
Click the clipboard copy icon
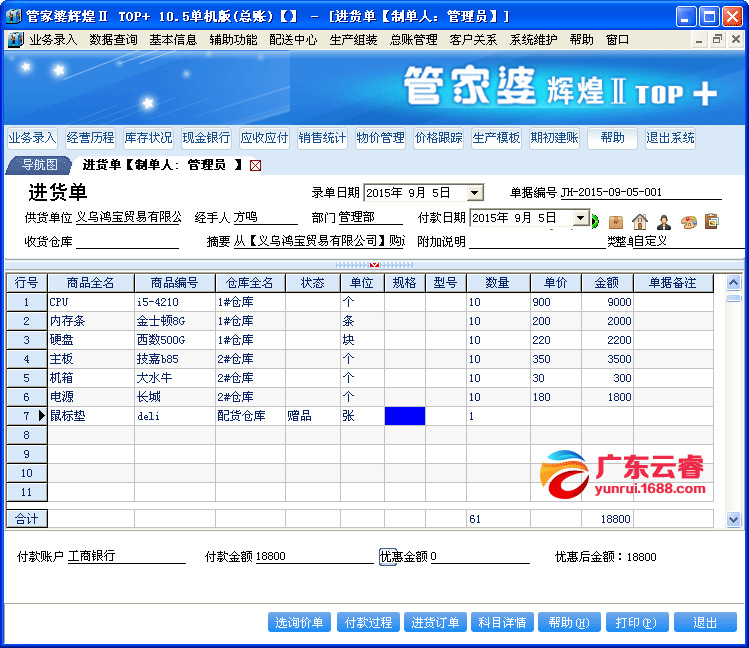(711, 221)
